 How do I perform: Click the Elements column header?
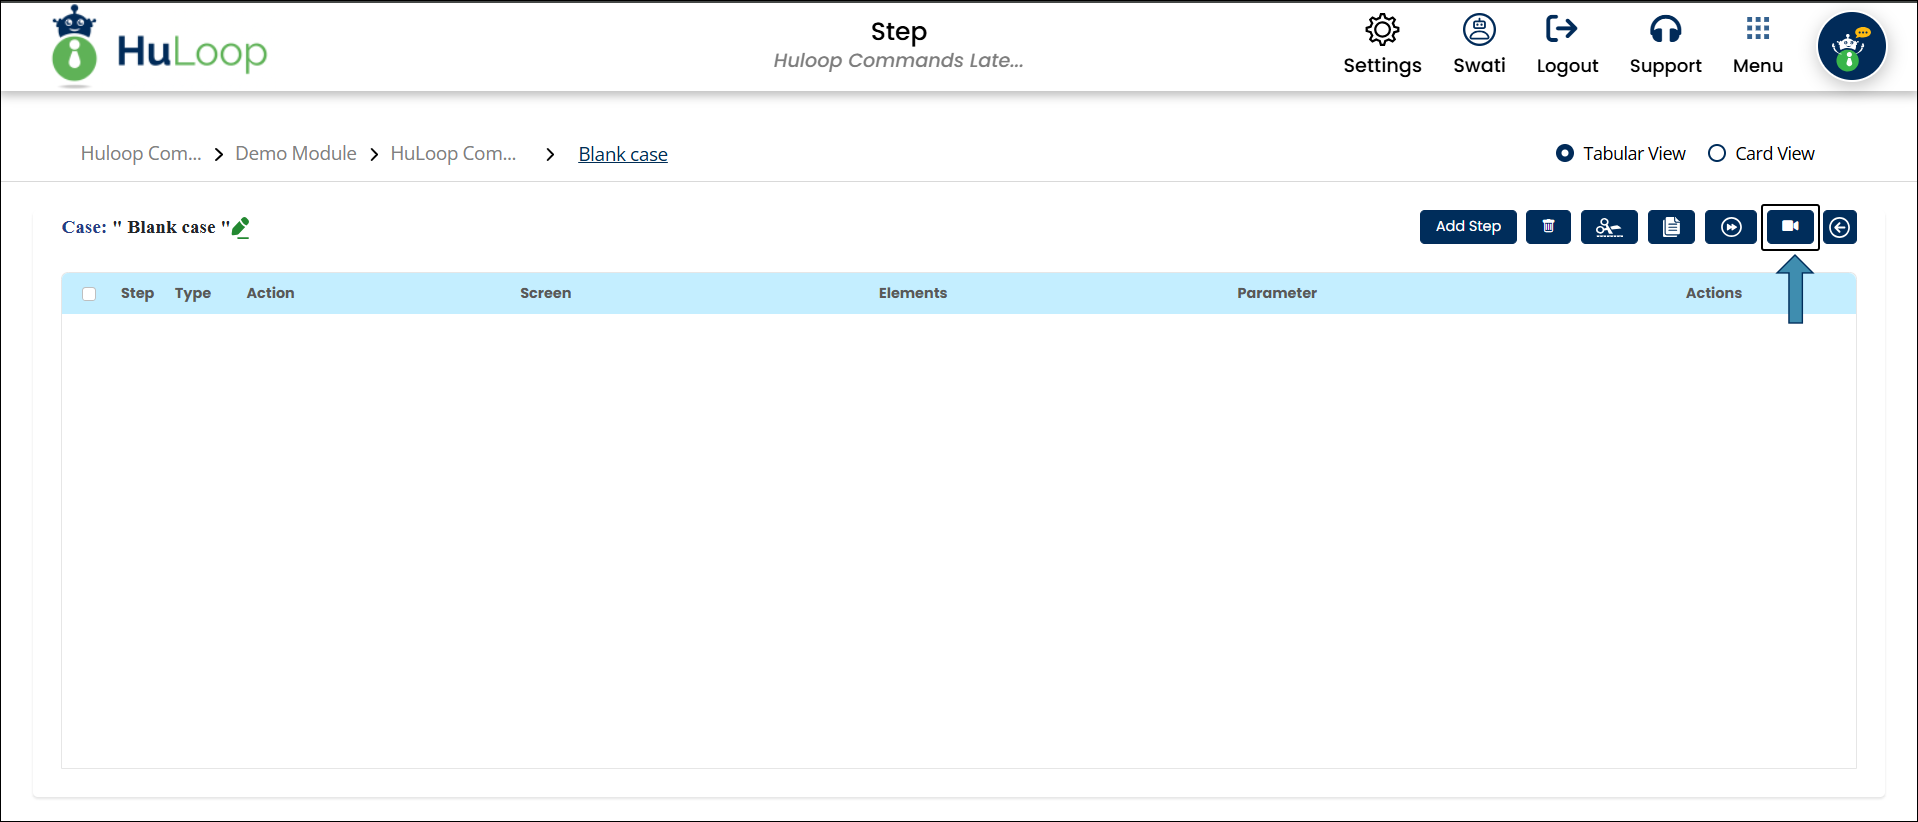tap(913, 293)
